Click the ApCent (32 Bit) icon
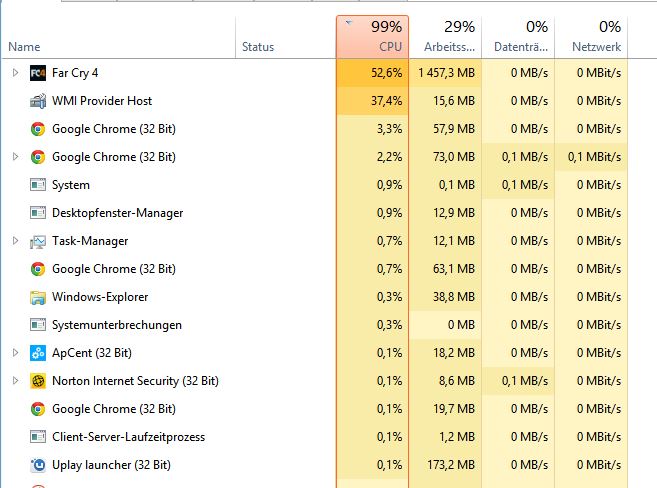657x488 pixels. point(38,353)
